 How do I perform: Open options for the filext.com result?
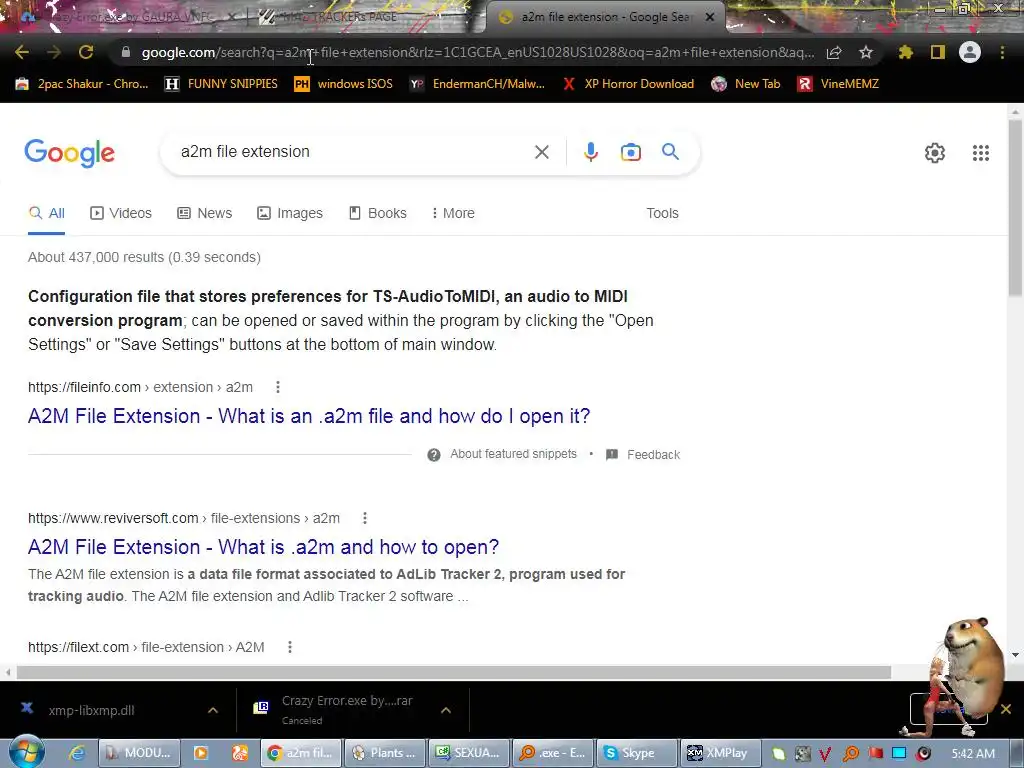coord(289,647)
